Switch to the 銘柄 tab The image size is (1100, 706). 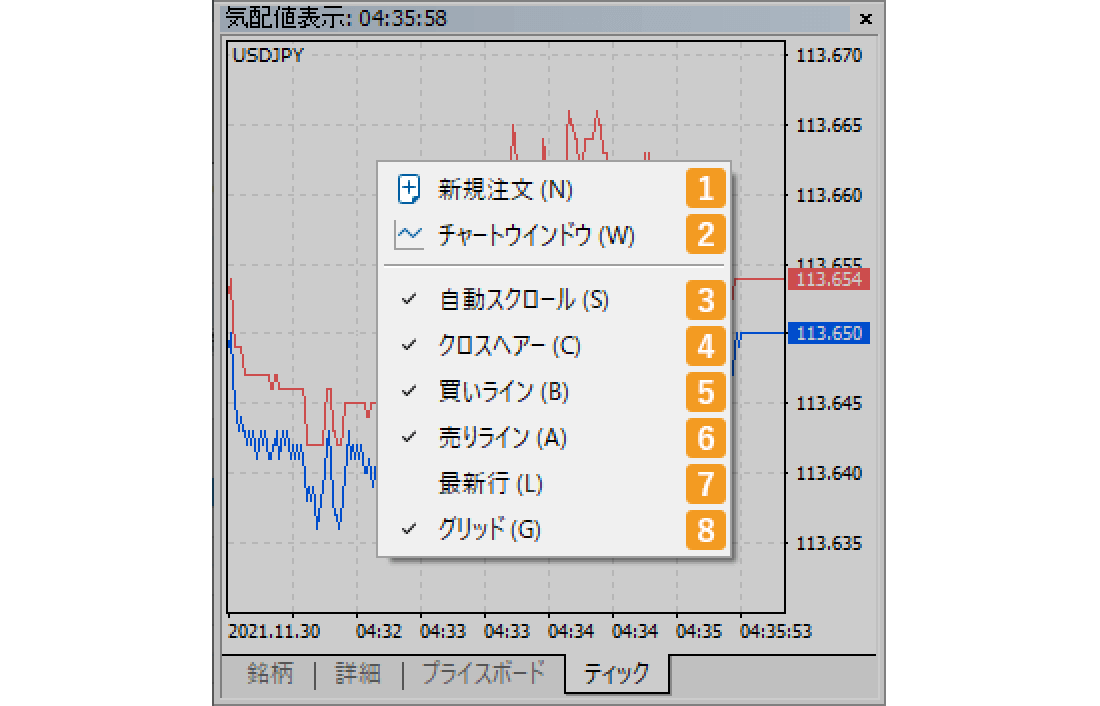[x=270, y=674]
